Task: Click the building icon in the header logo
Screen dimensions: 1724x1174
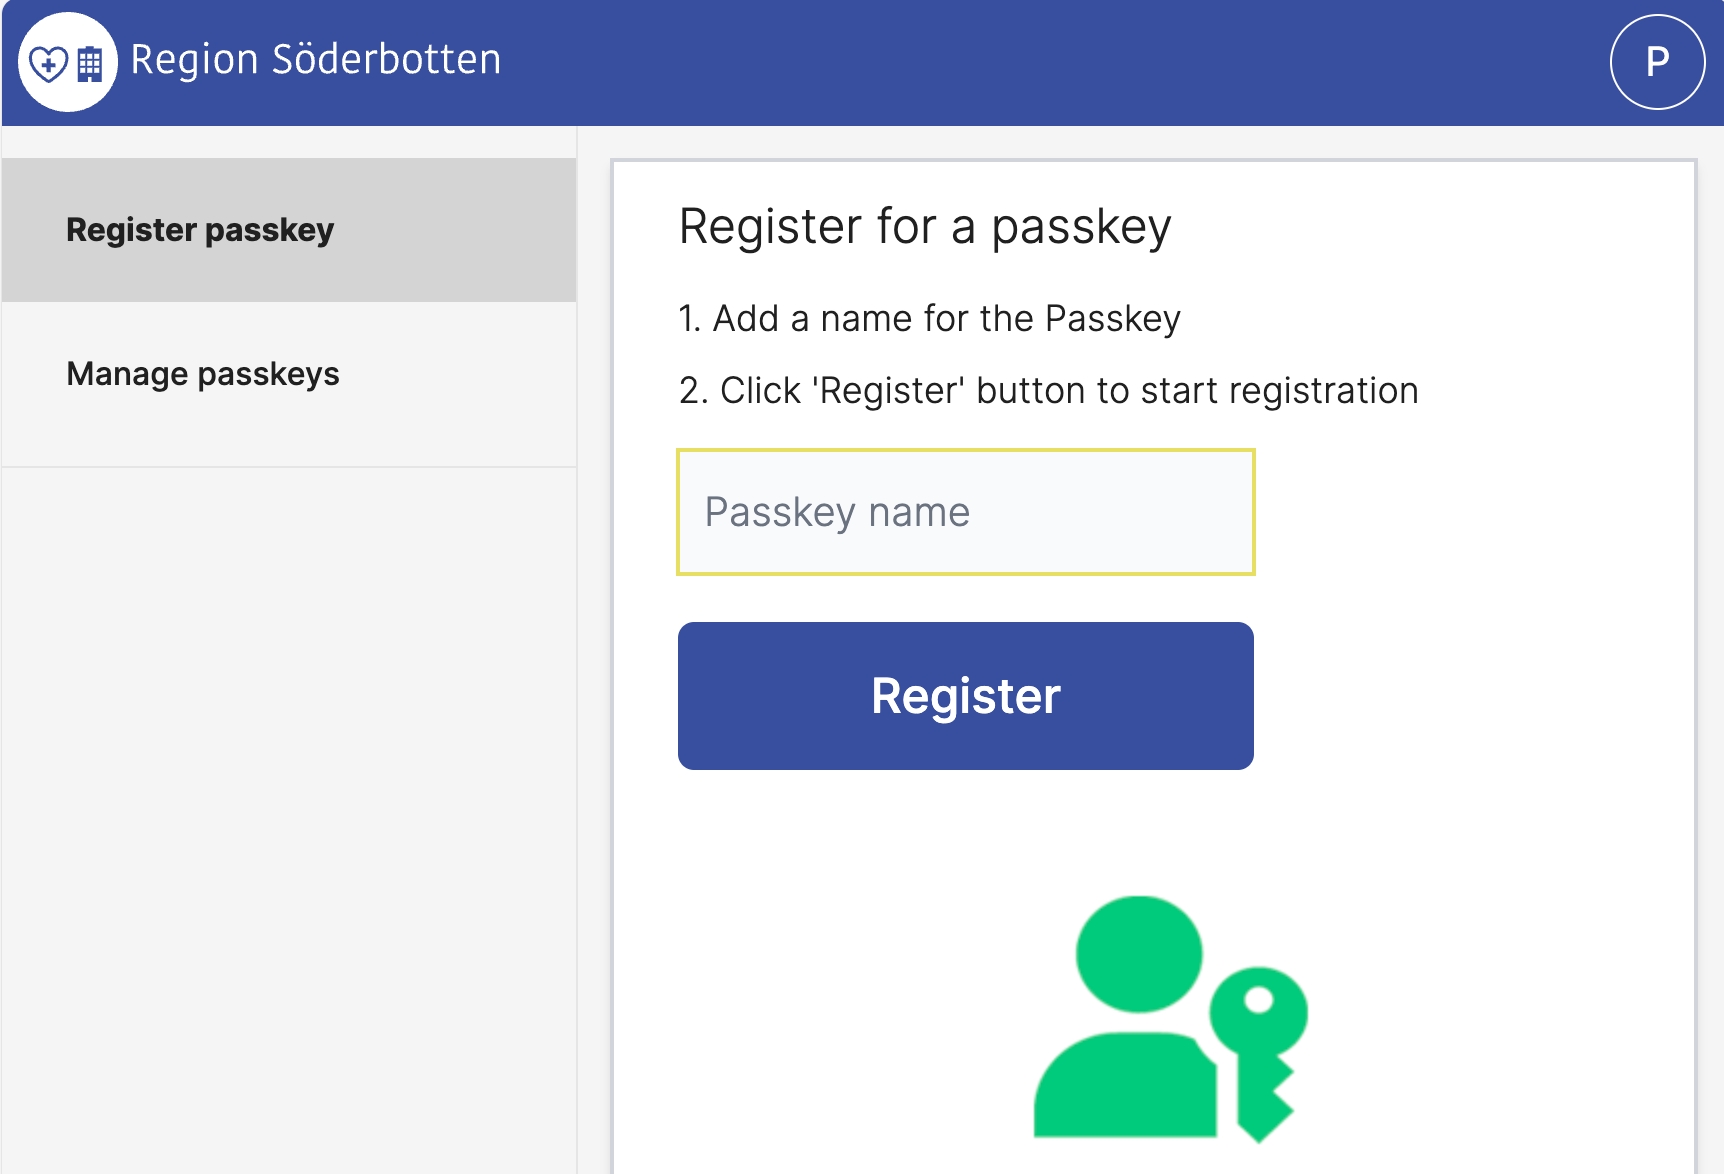Action: (x=90, y=64)
